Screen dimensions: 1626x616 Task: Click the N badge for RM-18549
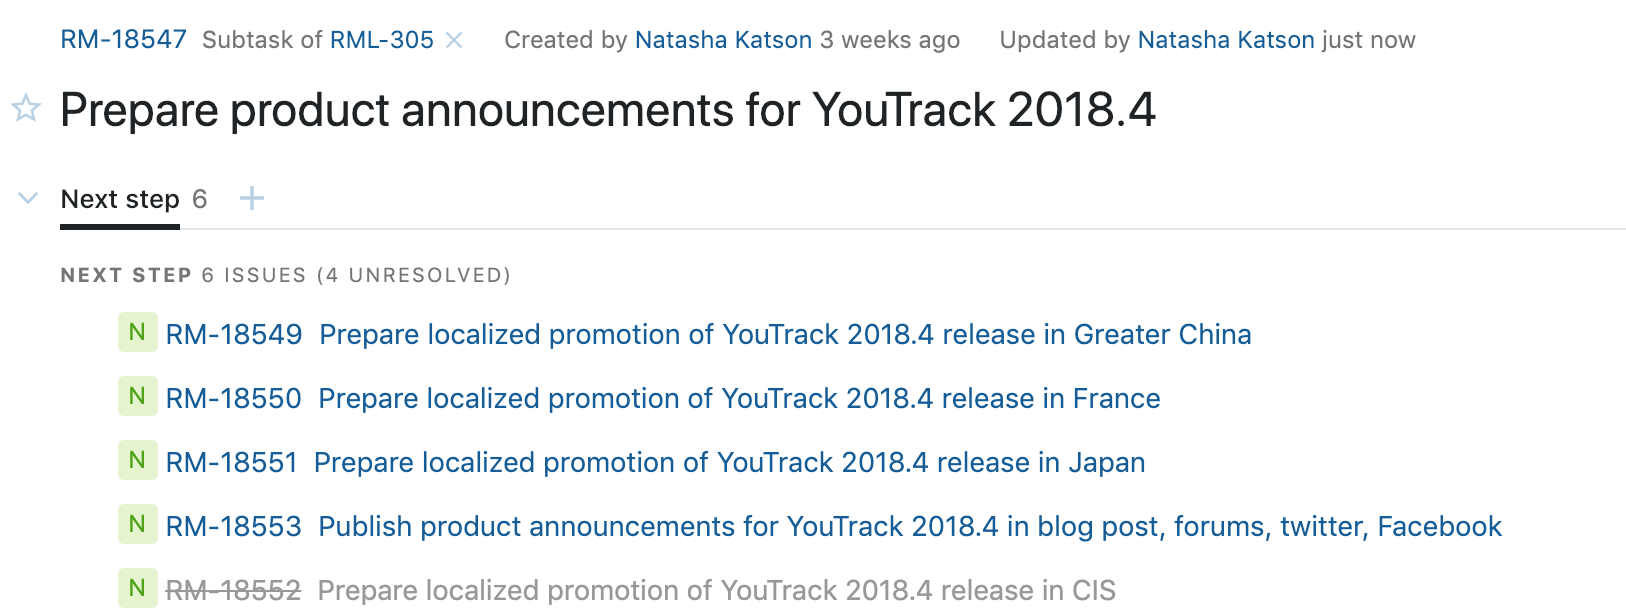(x=138, y=332)
